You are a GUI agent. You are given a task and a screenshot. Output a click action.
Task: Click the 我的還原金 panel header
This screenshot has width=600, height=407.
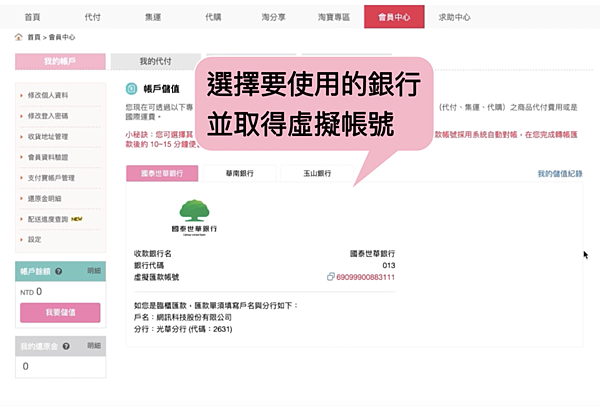pyautogui.click(x=60, y=346)
